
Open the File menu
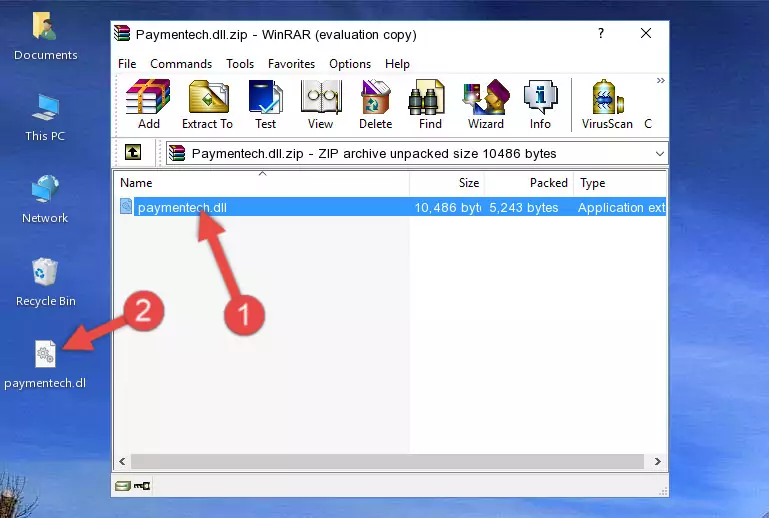(x=127, y=64)
